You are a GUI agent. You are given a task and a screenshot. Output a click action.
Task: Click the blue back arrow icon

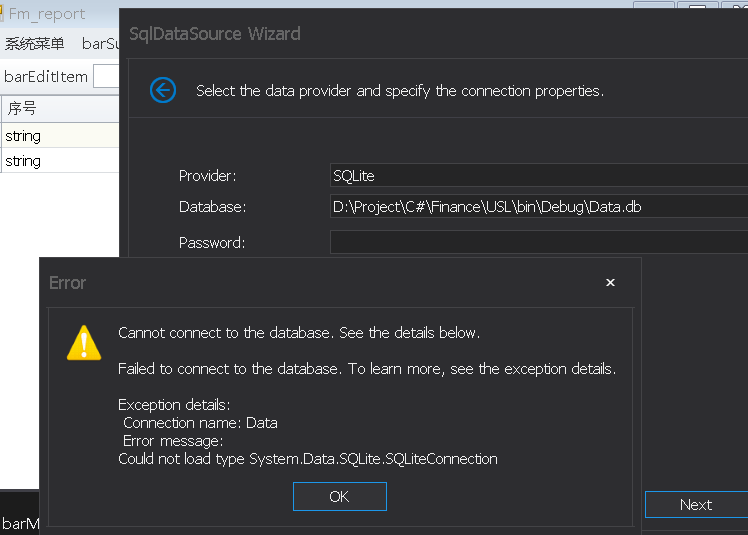(x=163, y=90)
